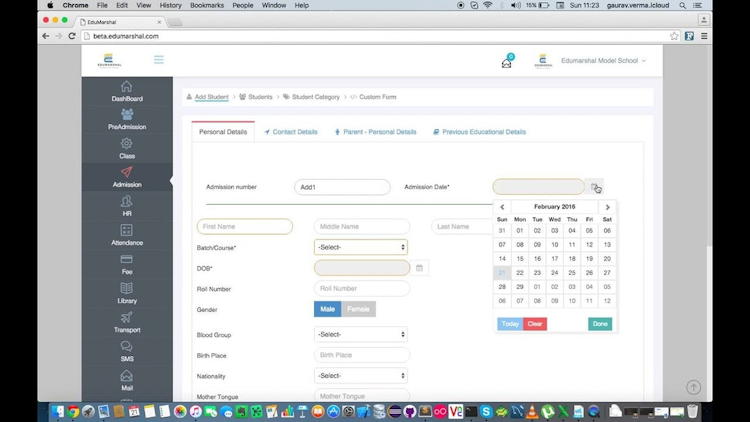Click the First Name field
The height and width of the screenshot is (422, 750).
[x=245, y=226]
